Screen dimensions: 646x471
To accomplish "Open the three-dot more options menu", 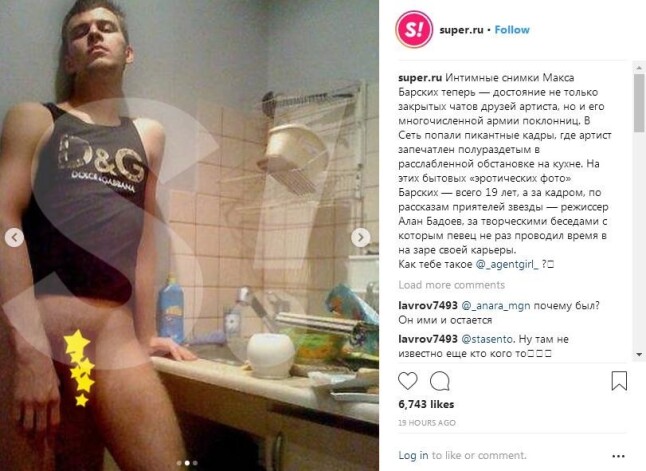I will pyautogui.click(x=618, y=456).
